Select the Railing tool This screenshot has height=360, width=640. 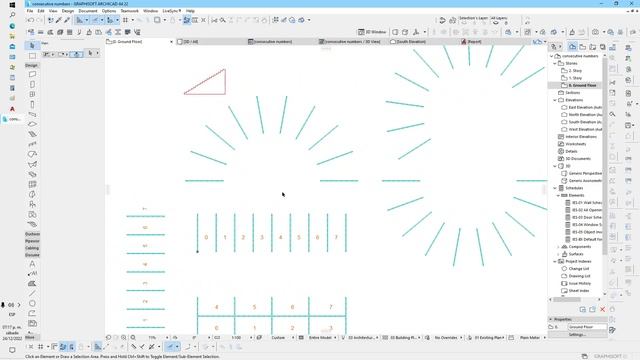point(32,144)
